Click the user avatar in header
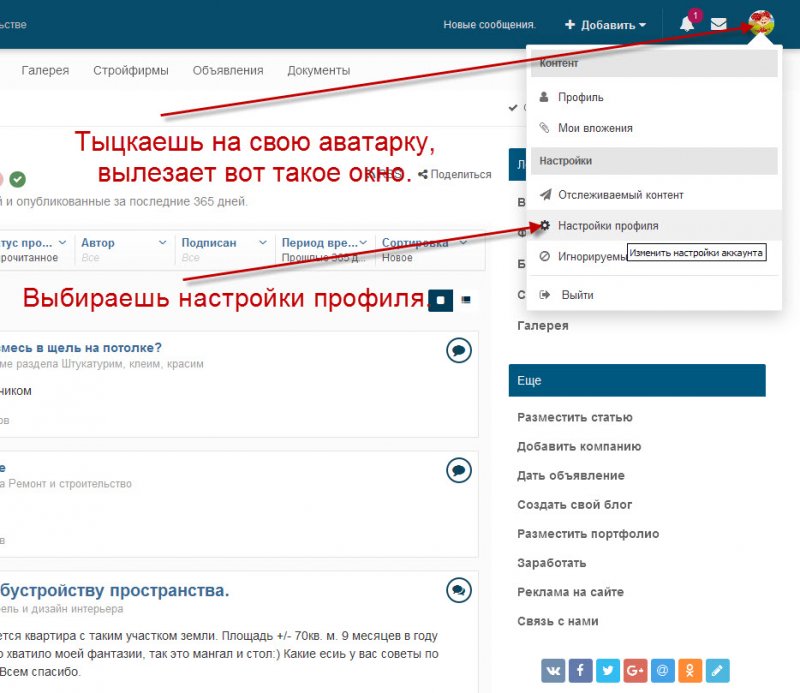The image size is (800, 693). 761,23
